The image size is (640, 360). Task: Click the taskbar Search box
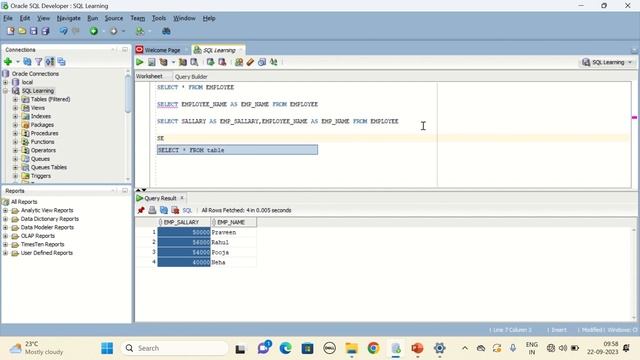point(174,348)
